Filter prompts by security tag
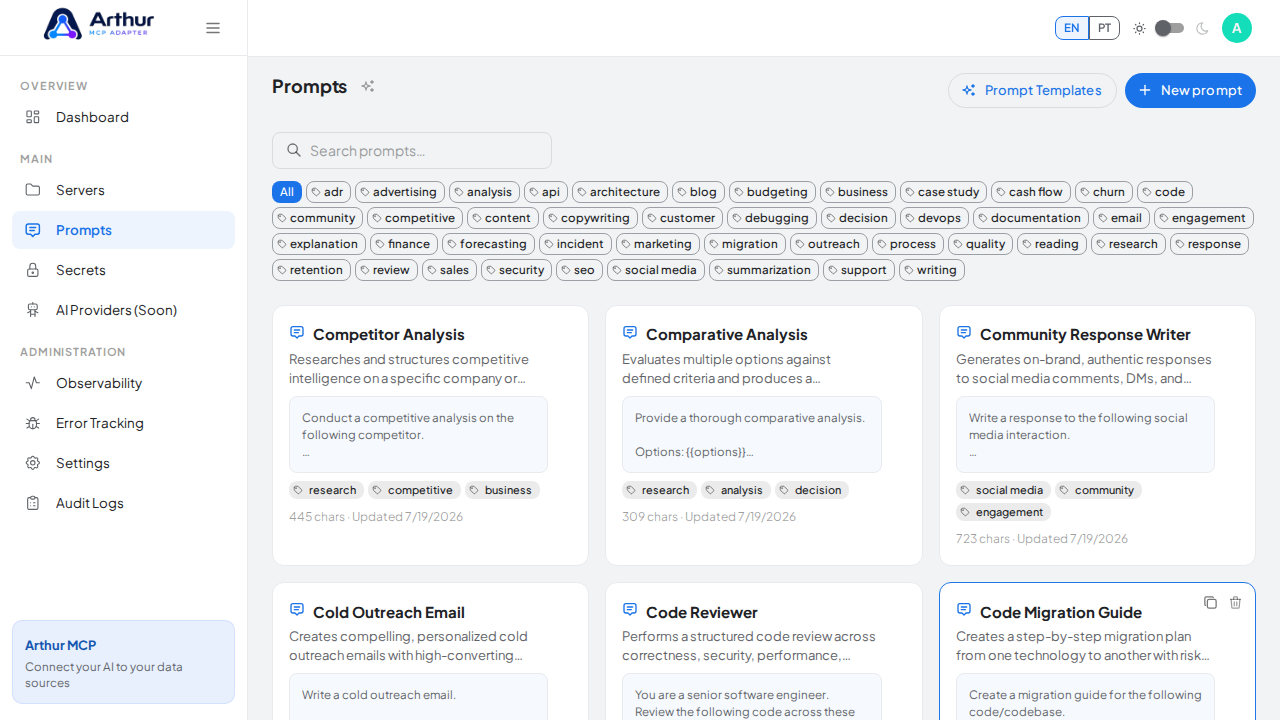 [516, 270]
